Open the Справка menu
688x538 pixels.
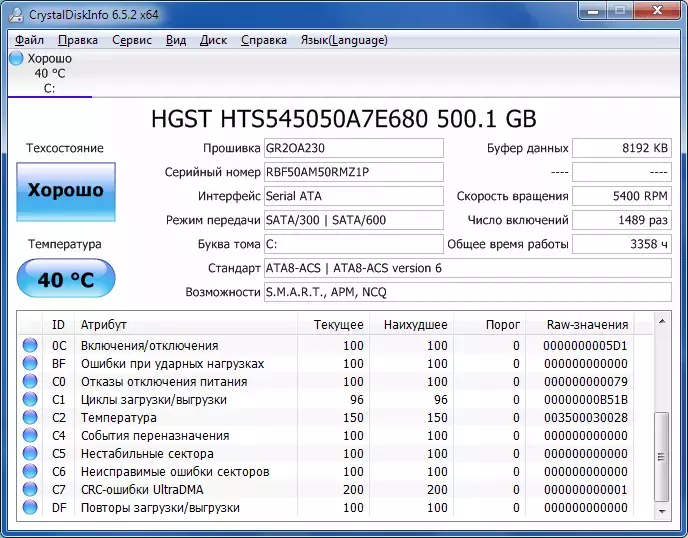pos(264,40)
